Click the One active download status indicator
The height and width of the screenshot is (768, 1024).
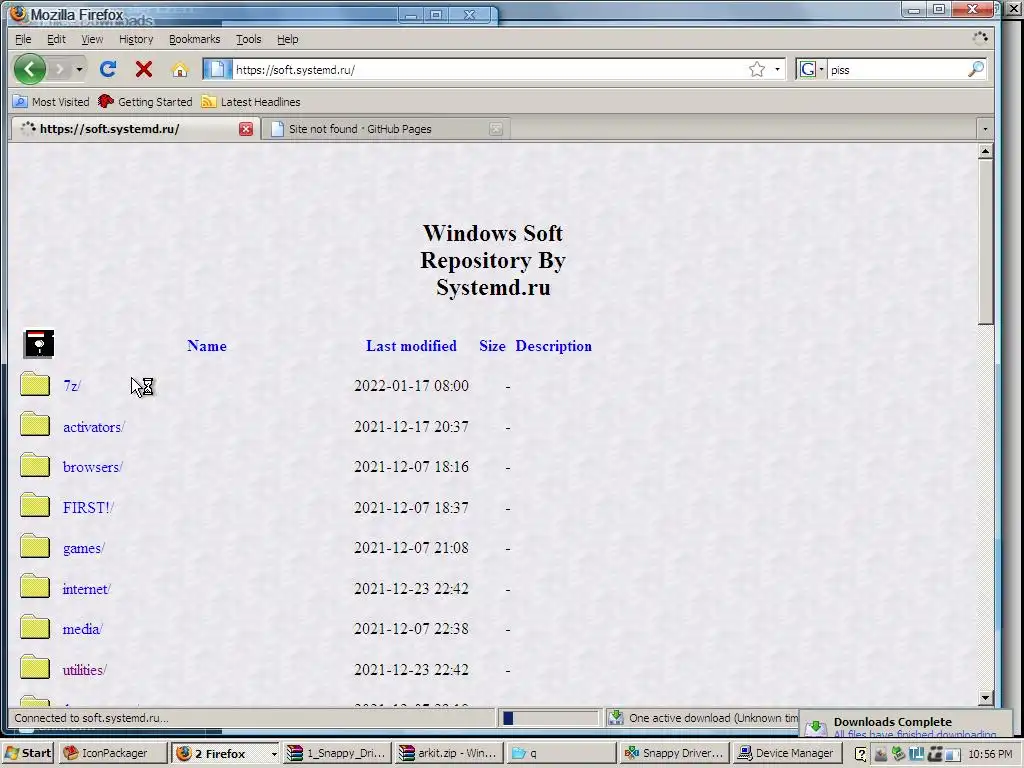coord(703,718)
